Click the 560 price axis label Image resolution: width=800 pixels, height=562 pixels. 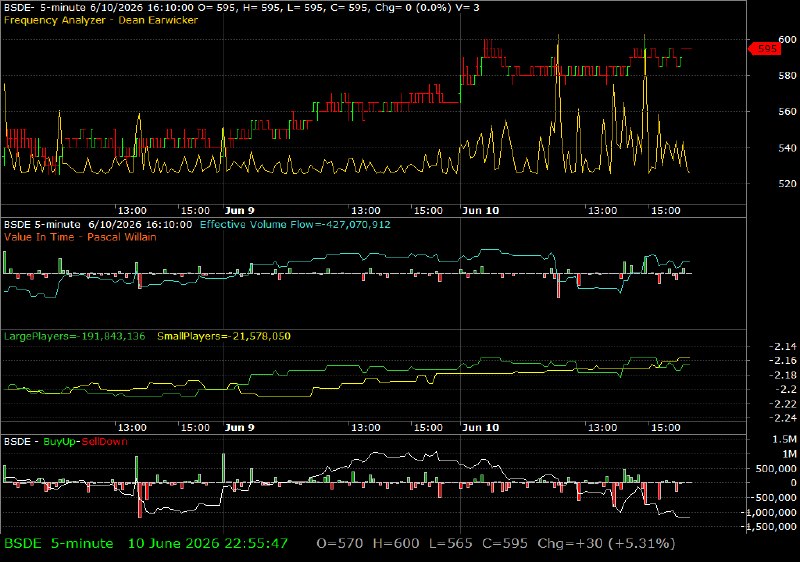click(787, 112)
